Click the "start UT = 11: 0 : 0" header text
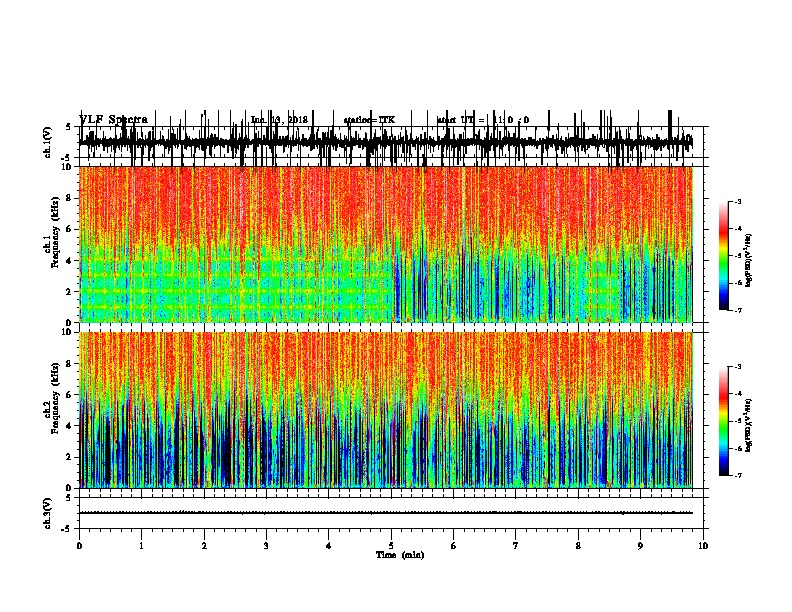This screenshot has height=612, width=792. pos(483,120)
